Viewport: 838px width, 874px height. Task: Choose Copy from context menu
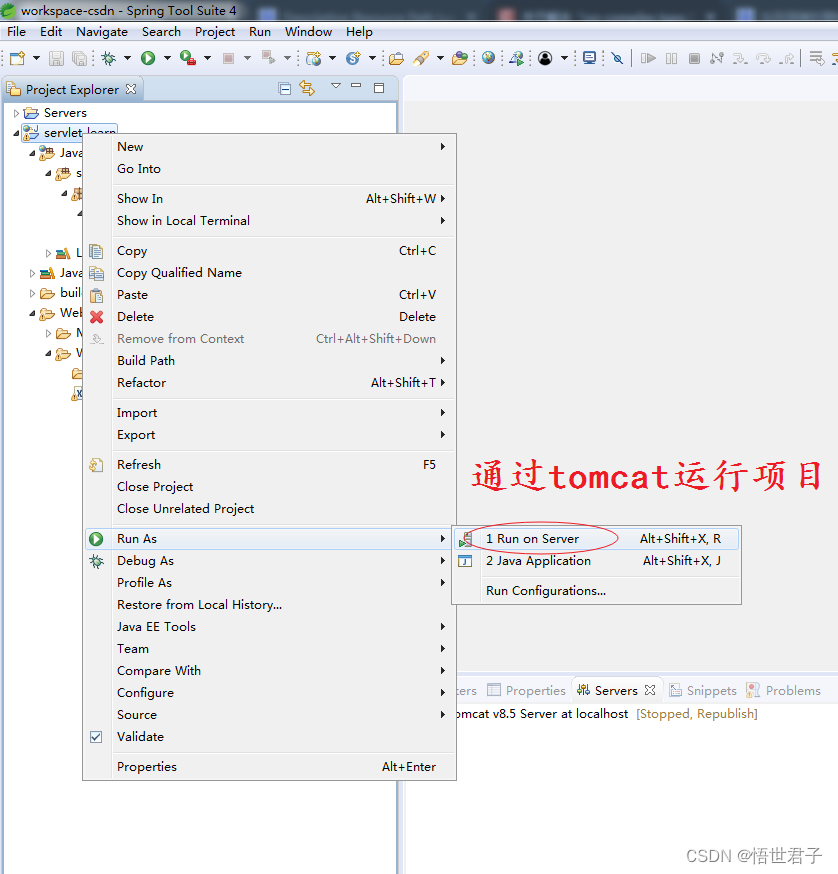(x=269, y=251)
